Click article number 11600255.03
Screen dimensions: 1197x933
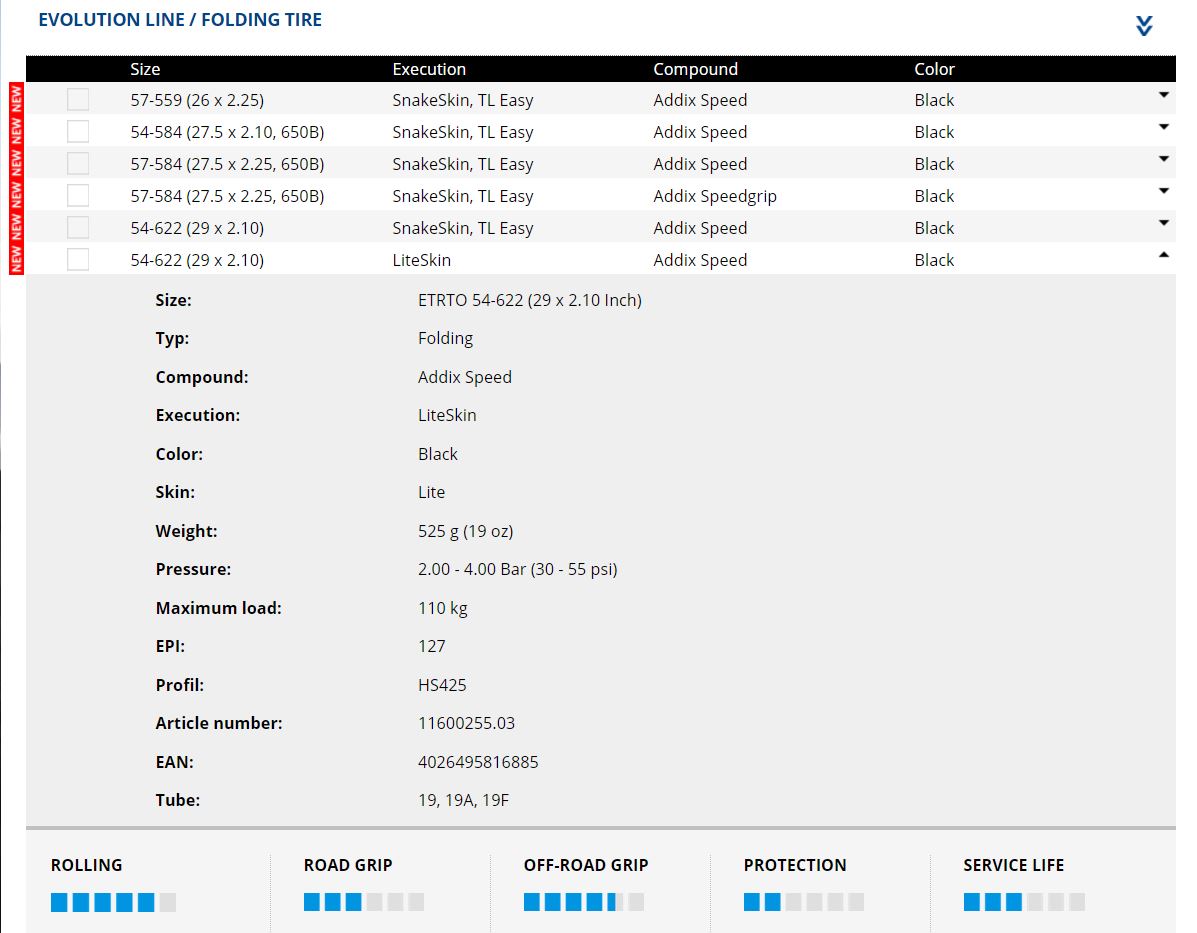(x=466, y=723)
